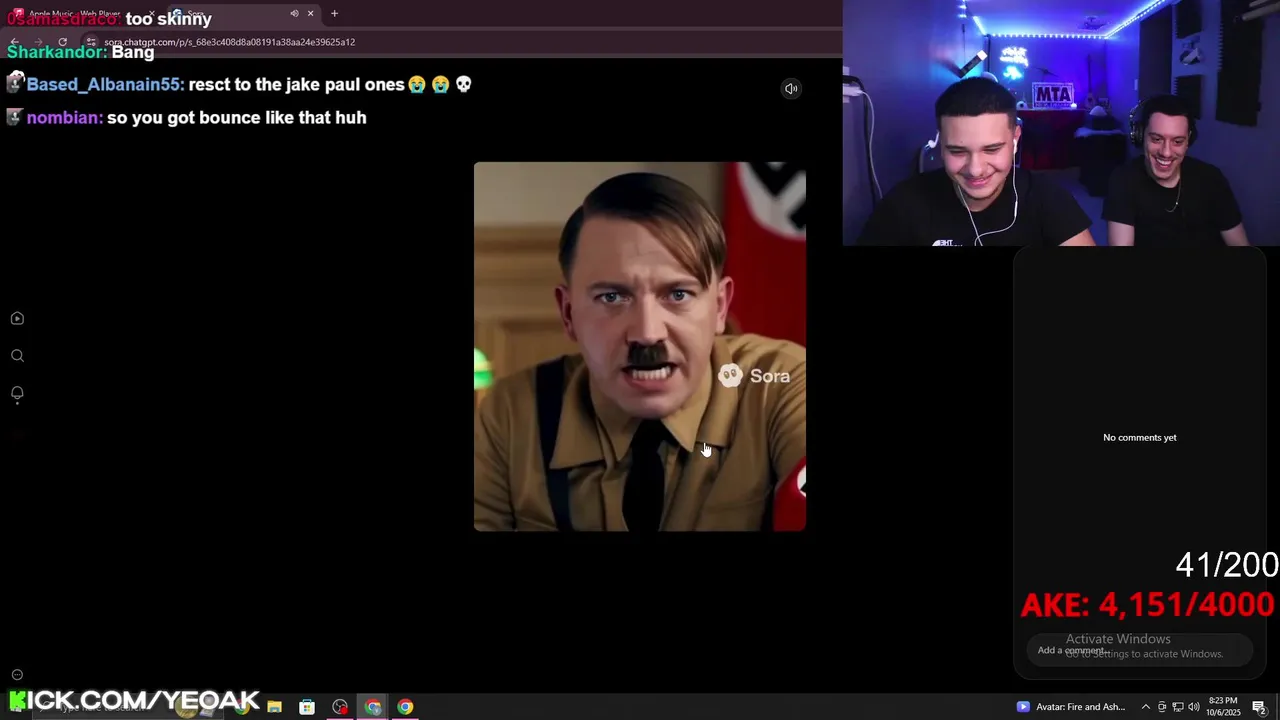Show hidden system tray icons
The height and width of the screenshot is (720, 1280).
[x=1146, y=707]
